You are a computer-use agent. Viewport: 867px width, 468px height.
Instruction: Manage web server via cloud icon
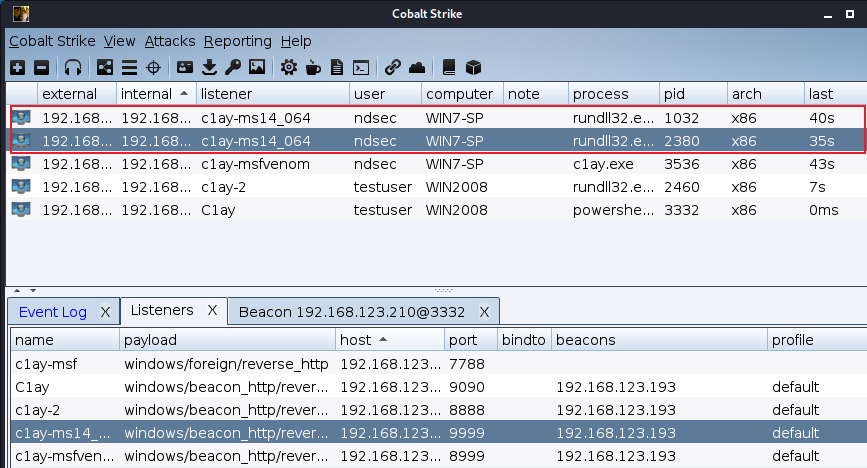[417, 67]
